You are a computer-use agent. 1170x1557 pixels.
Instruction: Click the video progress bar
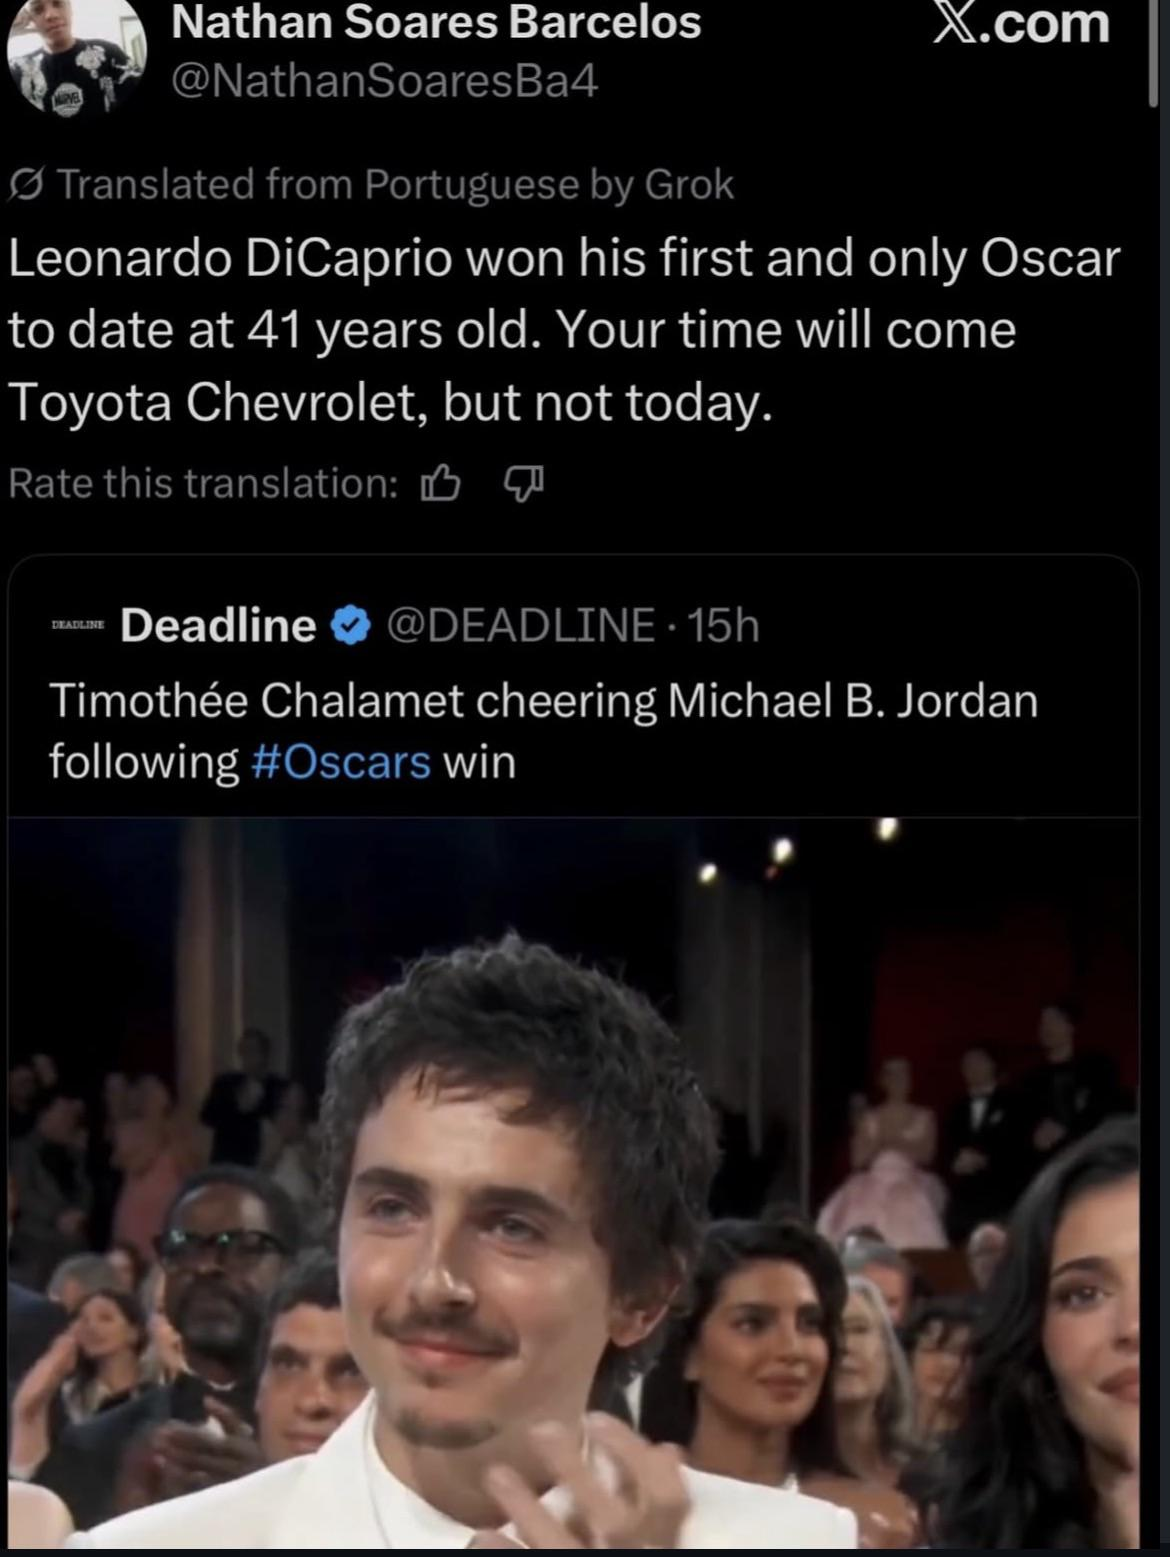585,1549
